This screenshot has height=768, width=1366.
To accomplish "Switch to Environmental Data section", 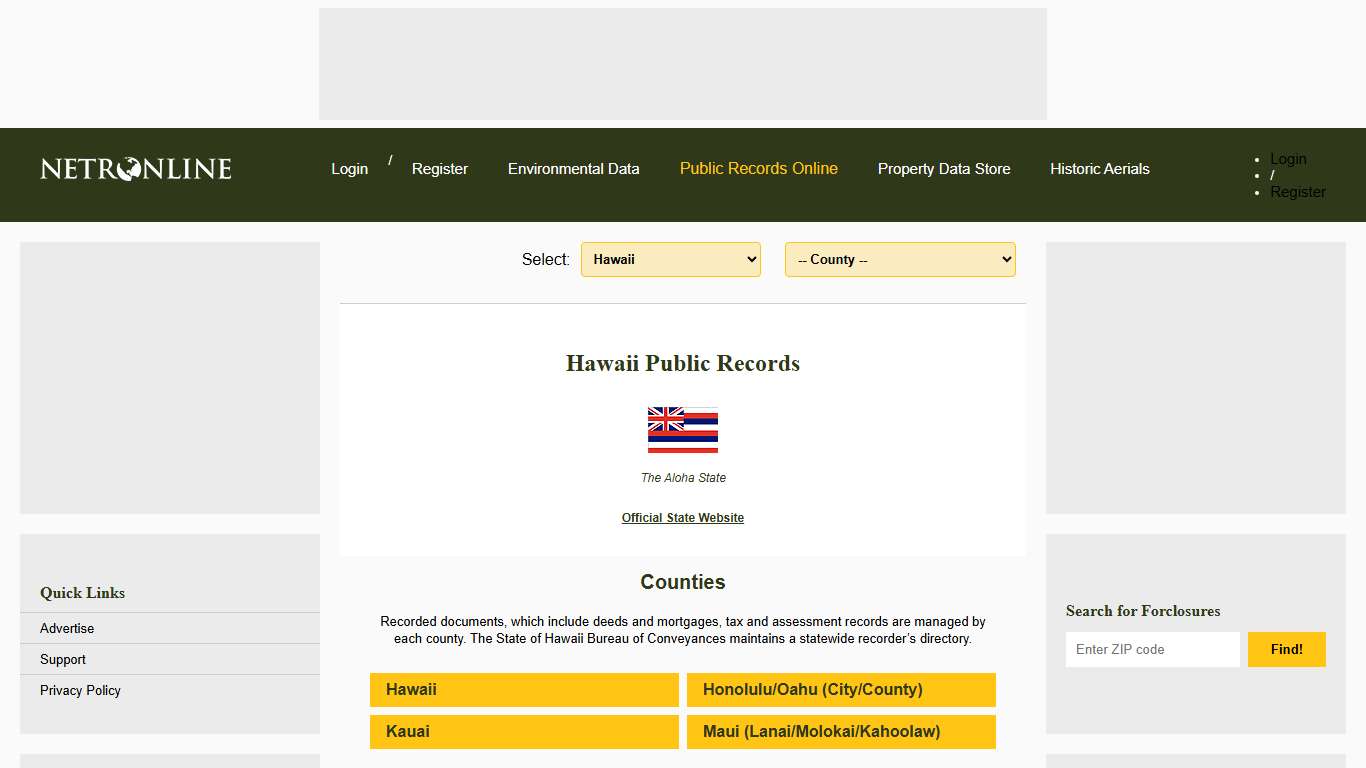I will pos(574,168).
